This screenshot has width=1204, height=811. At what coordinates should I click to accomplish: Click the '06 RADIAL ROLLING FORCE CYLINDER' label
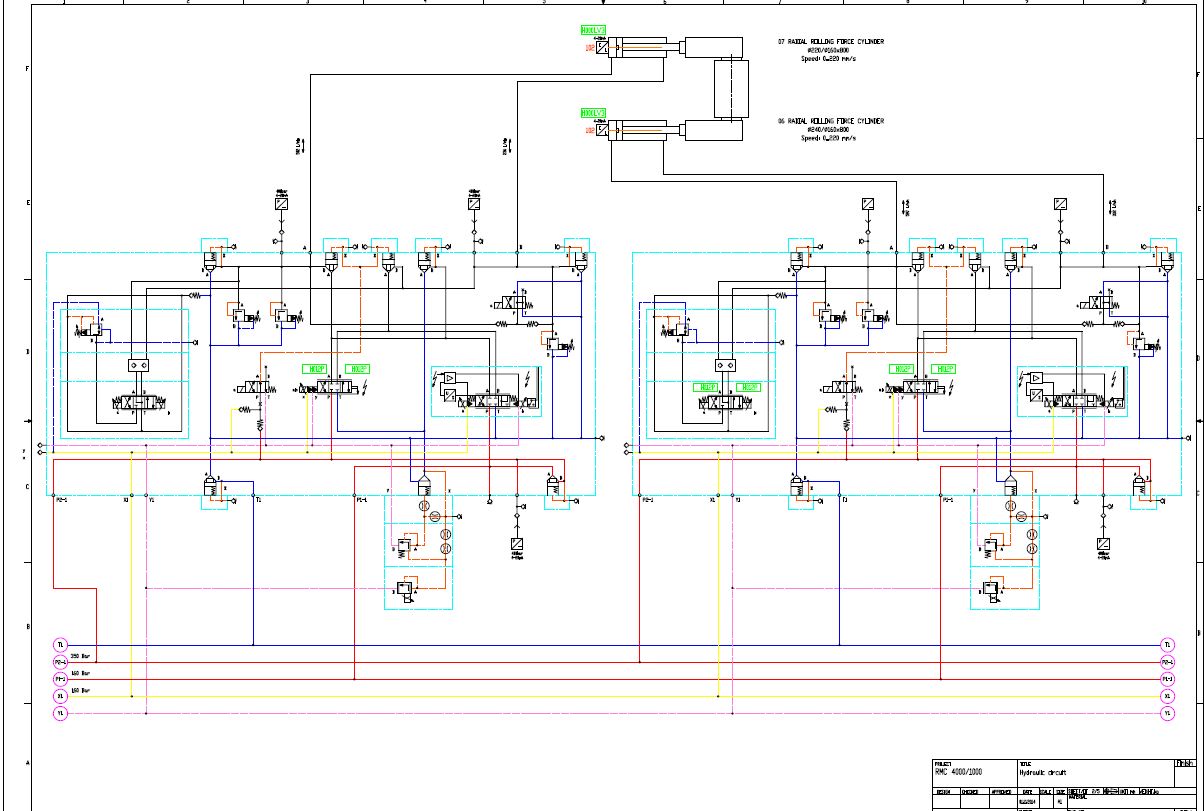coord(831,121)
